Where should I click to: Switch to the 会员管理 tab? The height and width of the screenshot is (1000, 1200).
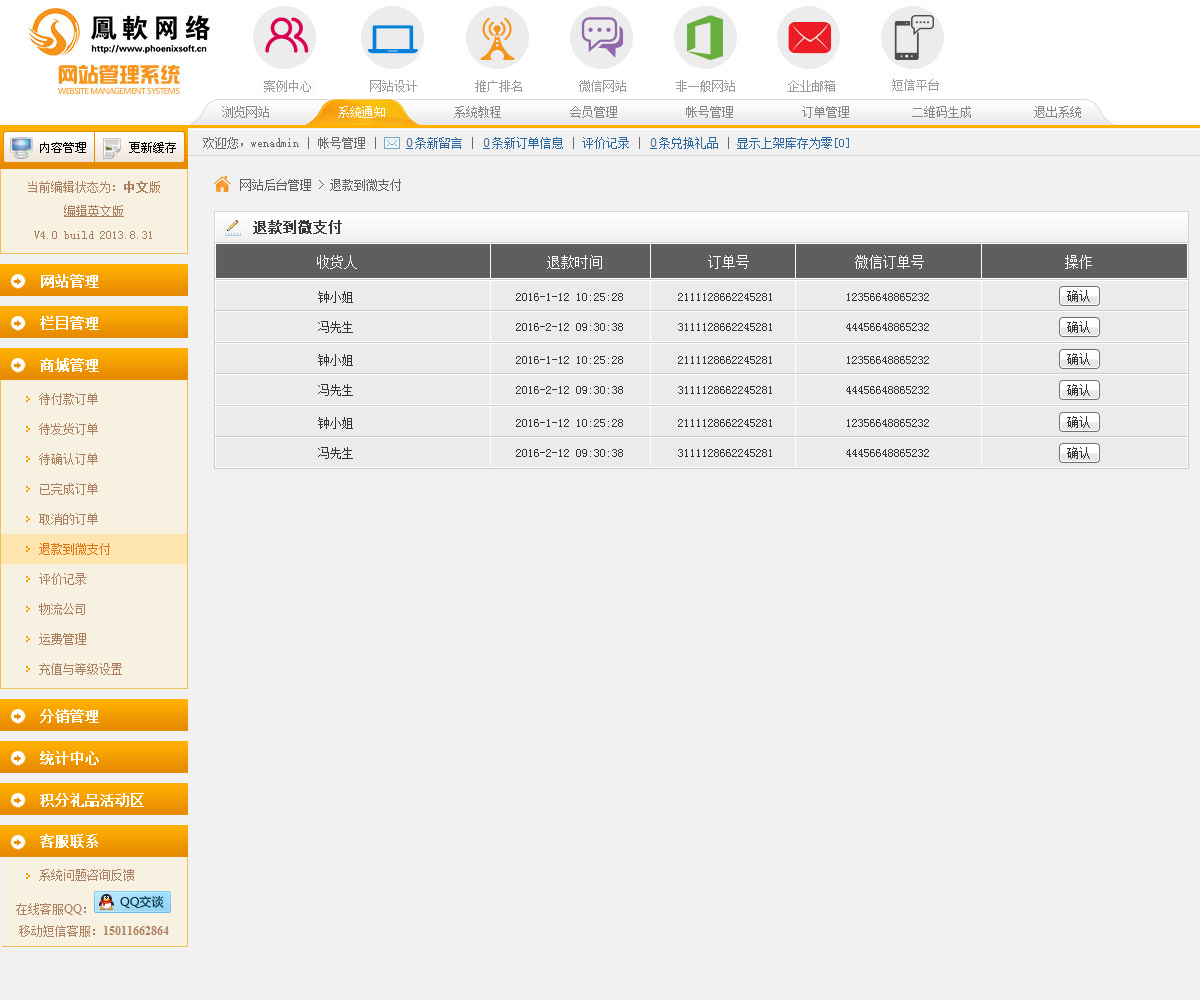[x=593, y=113]
